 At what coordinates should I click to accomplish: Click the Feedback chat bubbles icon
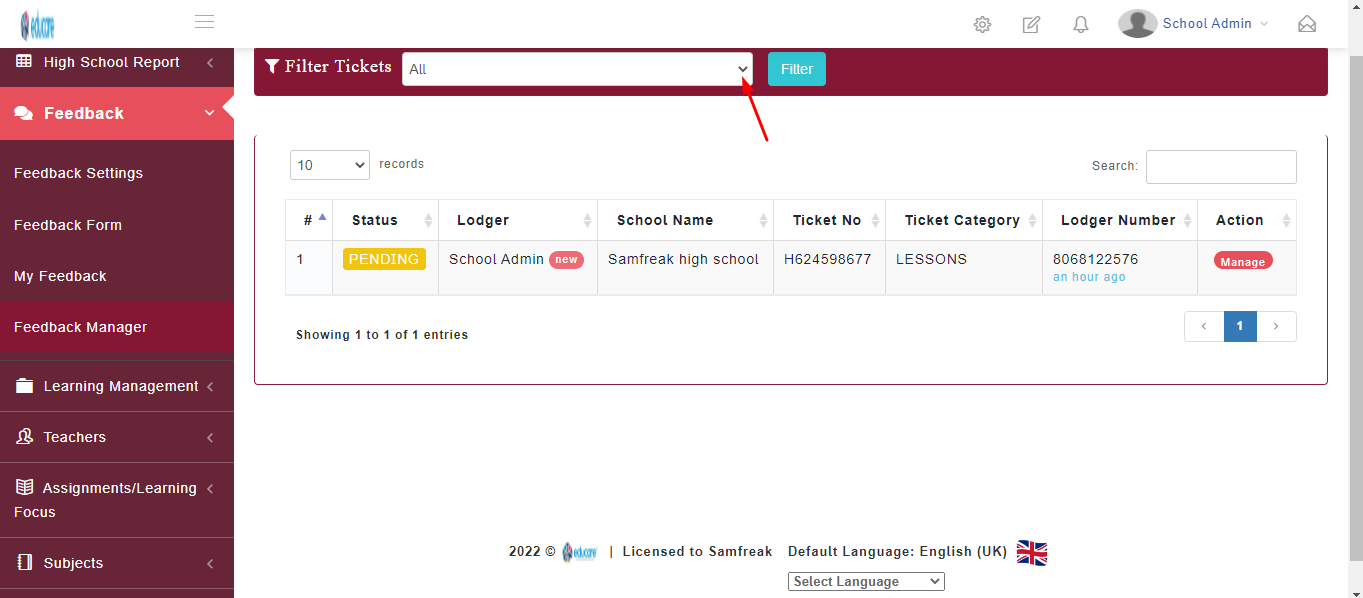(x=24, y=114)
